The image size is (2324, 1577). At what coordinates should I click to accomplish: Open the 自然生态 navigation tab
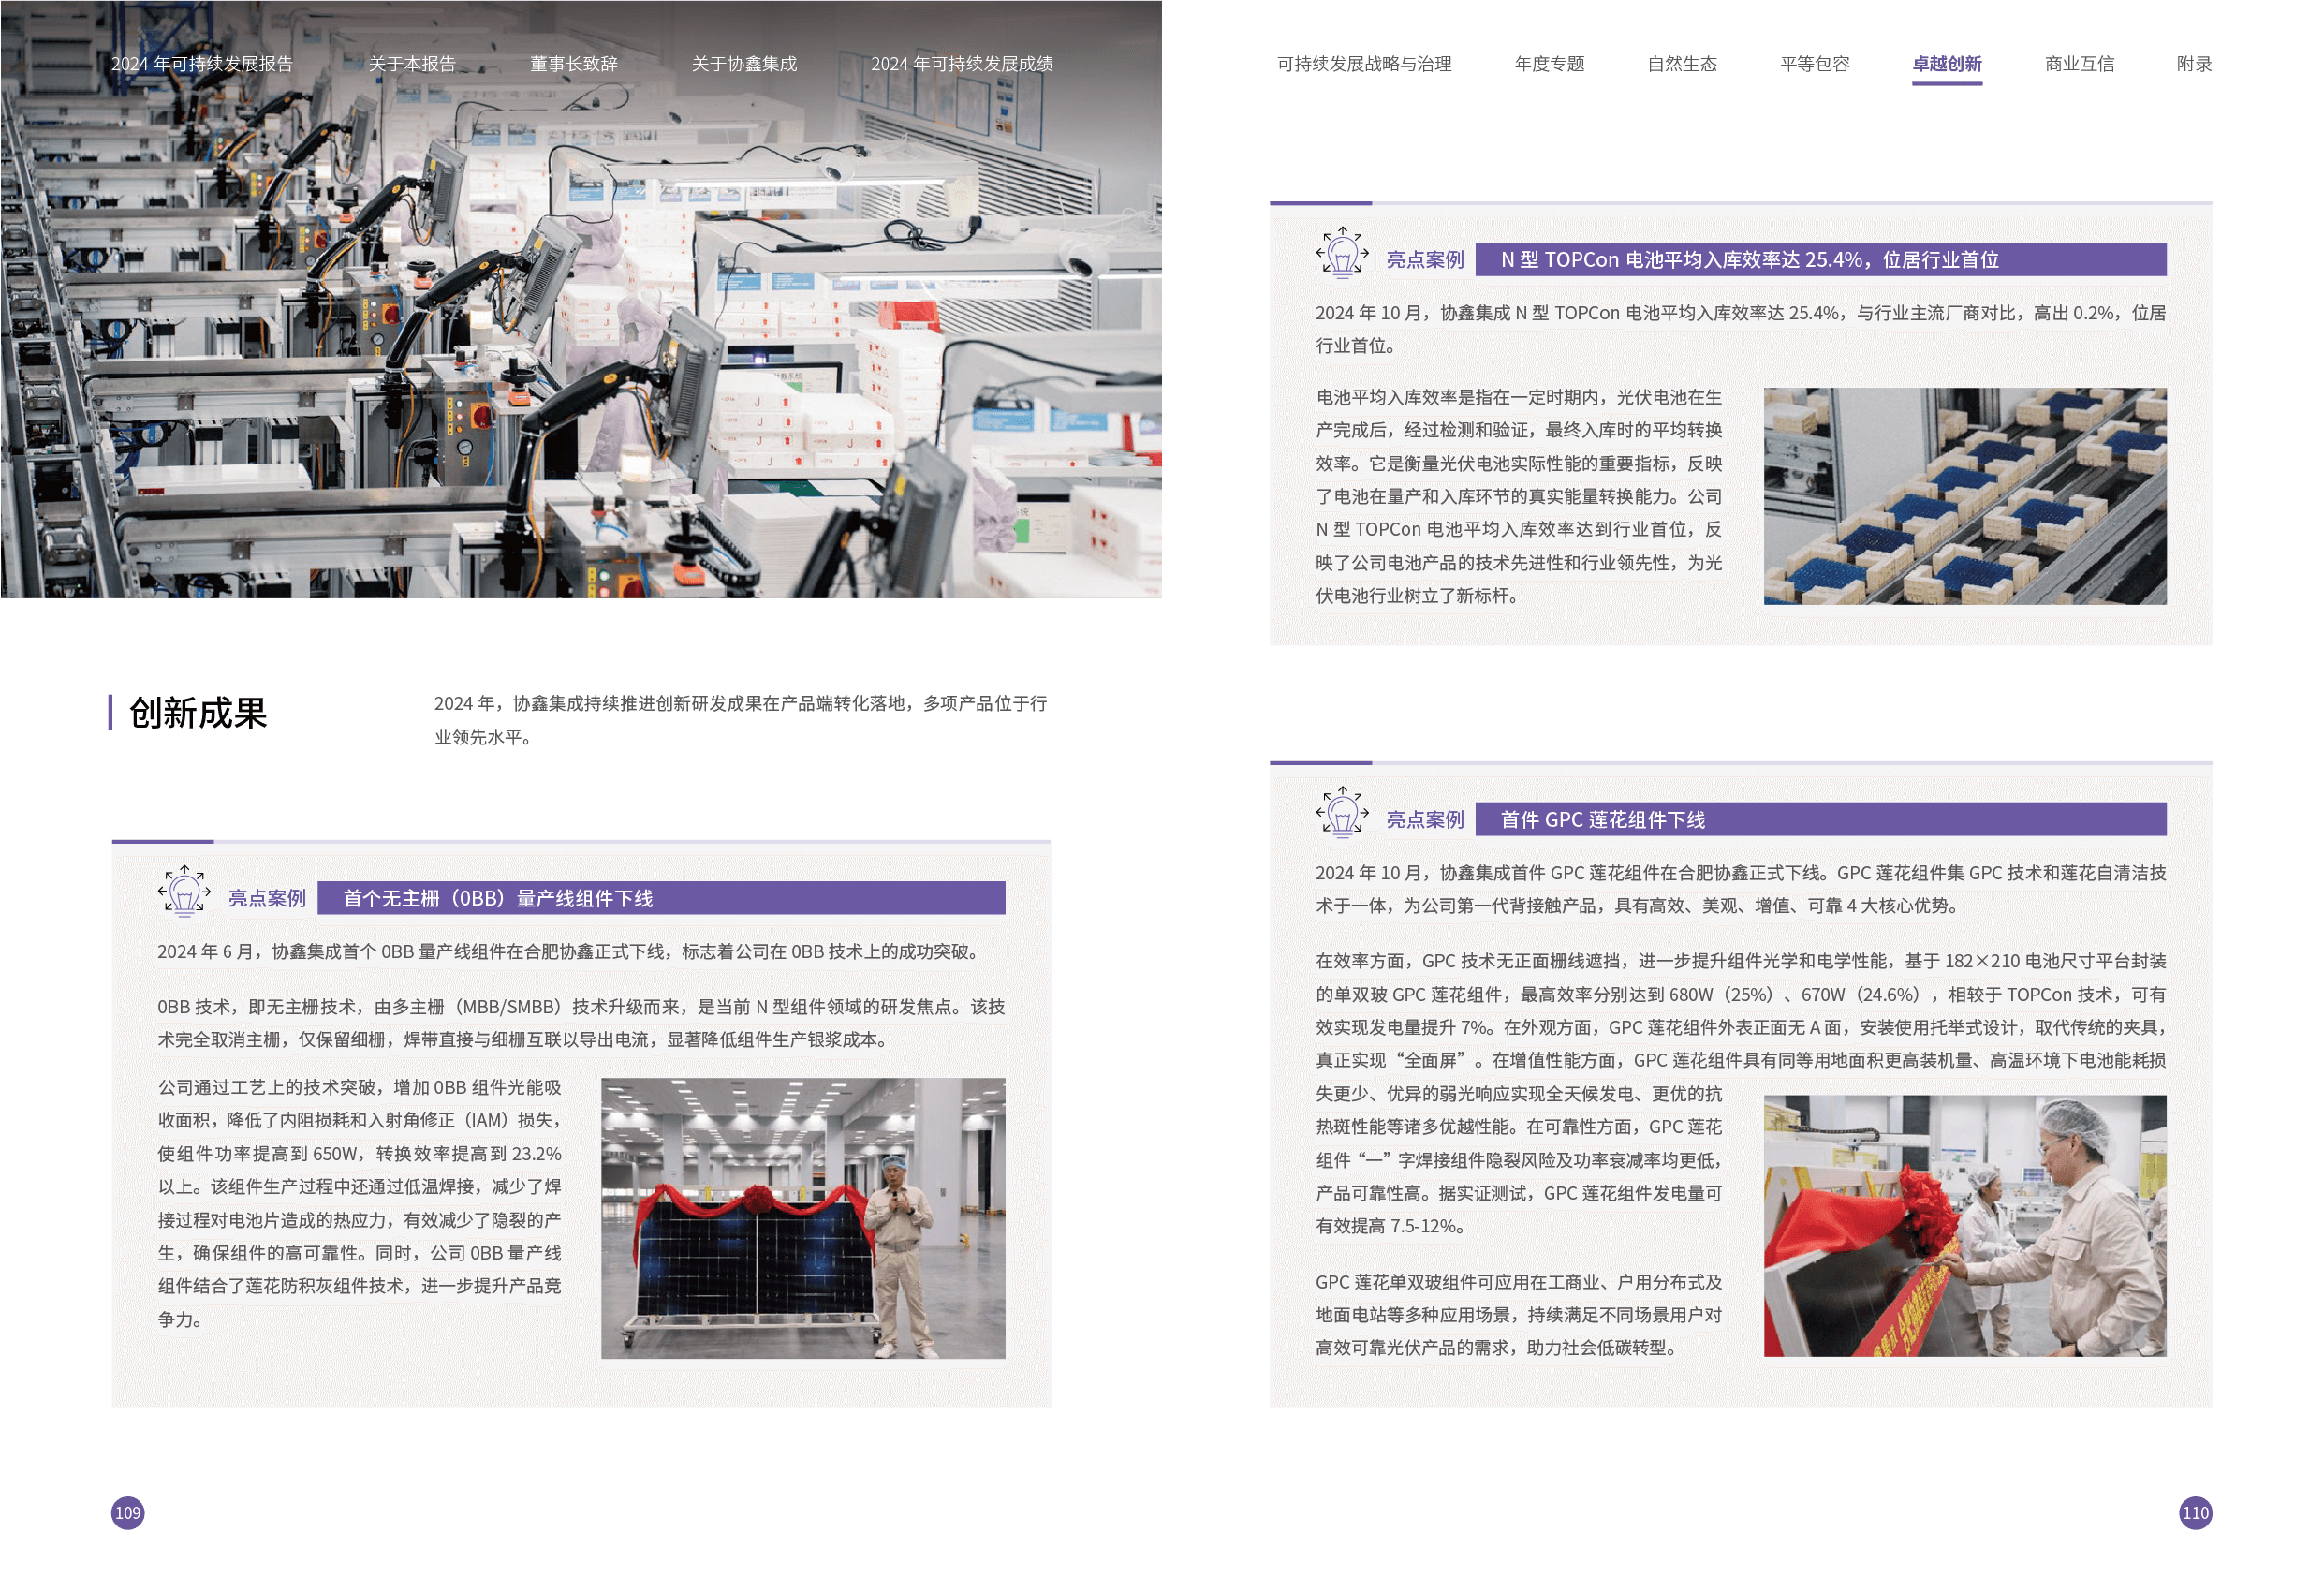pos(1682,64)
